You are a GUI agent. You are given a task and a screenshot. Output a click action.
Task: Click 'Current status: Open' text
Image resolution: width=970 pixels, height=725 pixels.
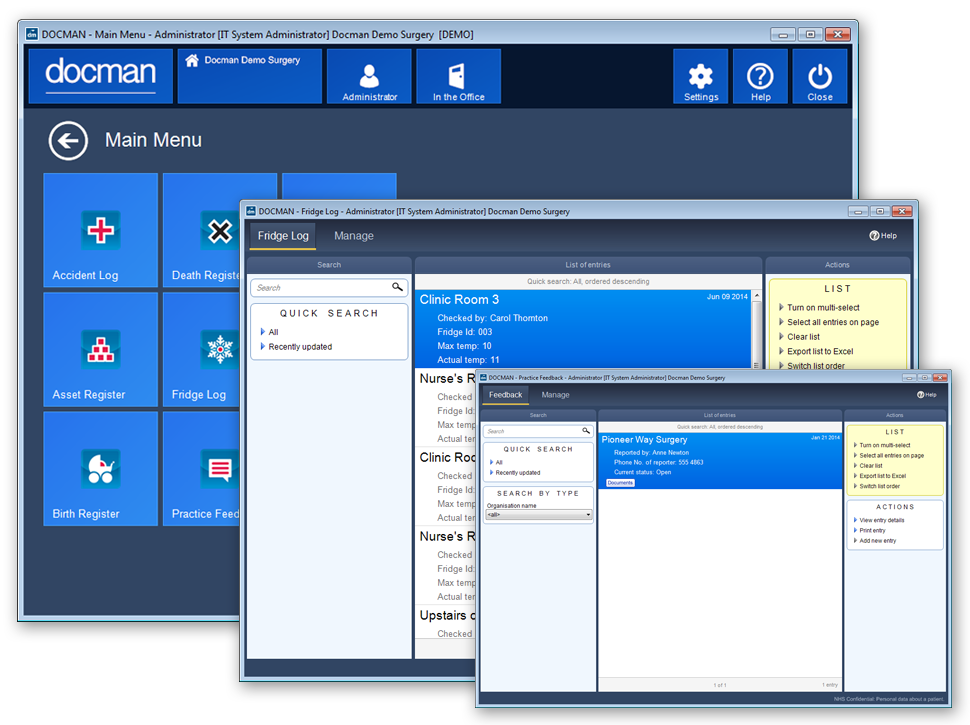point(642,472)
